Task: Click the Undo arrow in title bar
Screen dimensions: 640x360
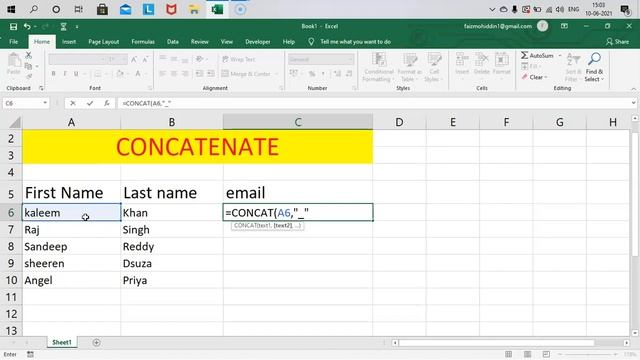Action: click(27, 27)
